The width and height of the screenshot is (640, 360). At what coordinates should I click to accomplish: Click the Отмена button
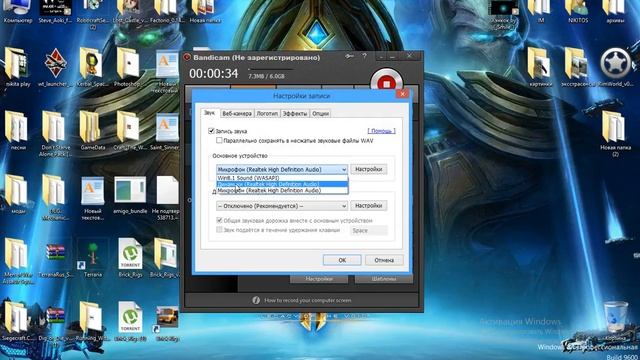384,260
